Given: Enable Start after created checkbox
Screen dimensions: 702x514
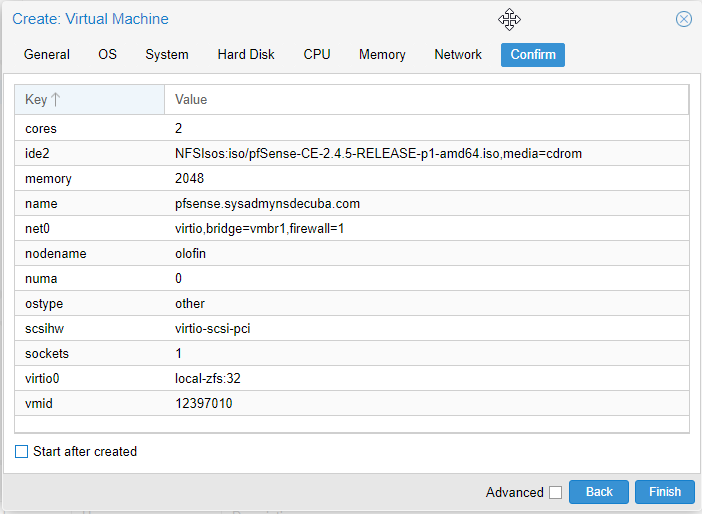Looking at the screenshot, I should pyautogui.click(x=21, y=451).
